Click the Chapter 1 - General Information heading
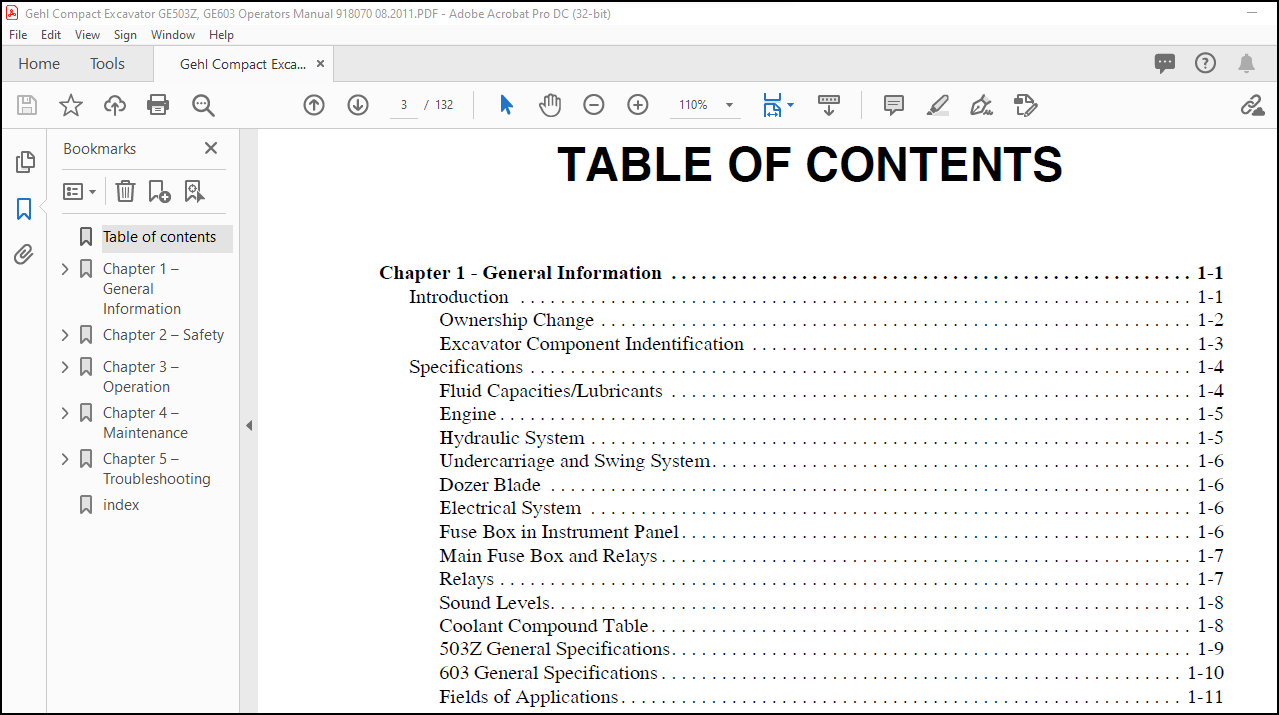Screen dimensions: 1279x715 pyautogui.click(x=520, y=273)
